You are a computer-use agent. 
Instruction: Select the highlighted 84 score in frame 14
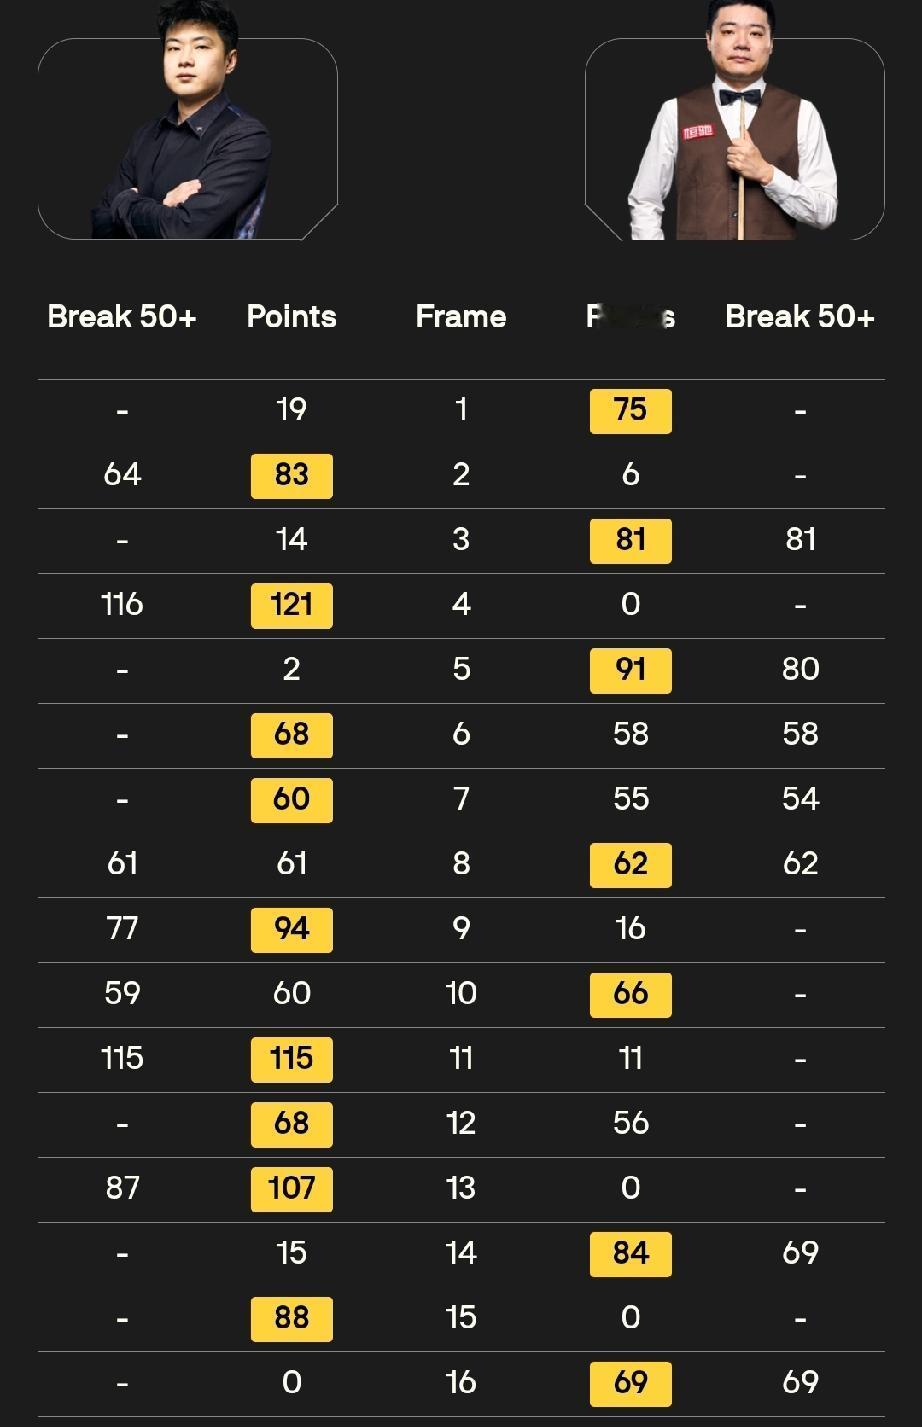coord(631,1253)
